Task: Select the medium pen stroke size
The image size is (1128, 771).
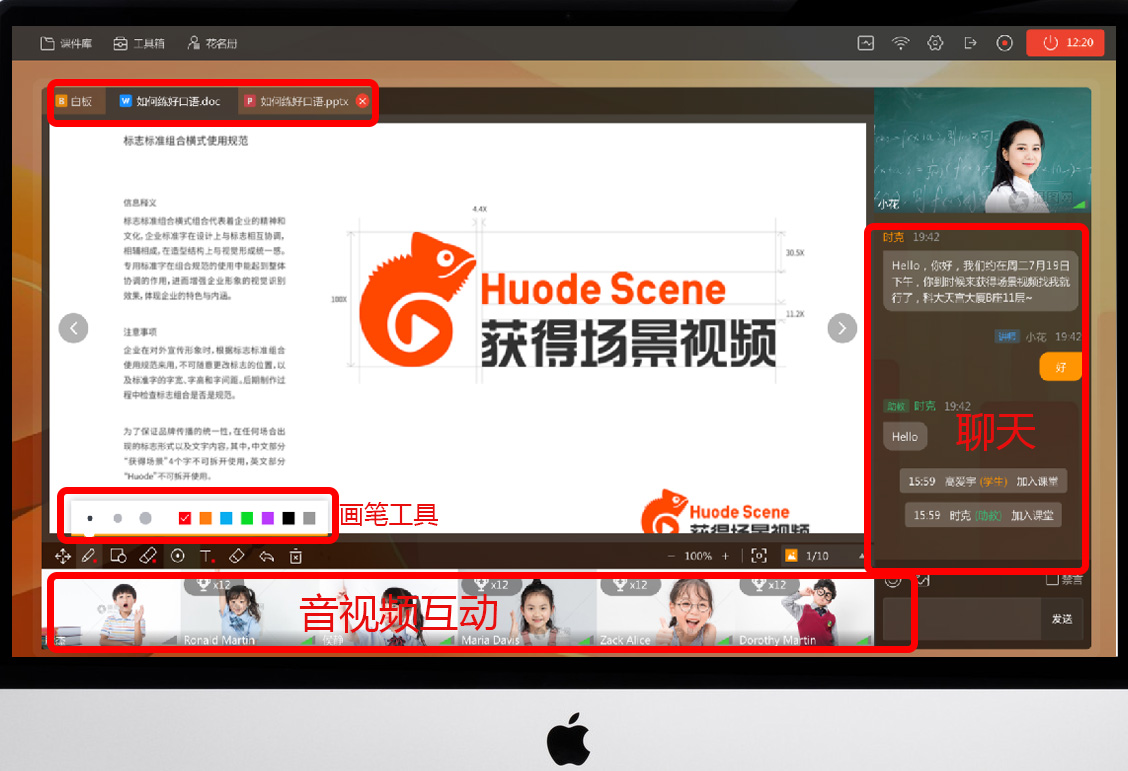Action: pos(117,518)
